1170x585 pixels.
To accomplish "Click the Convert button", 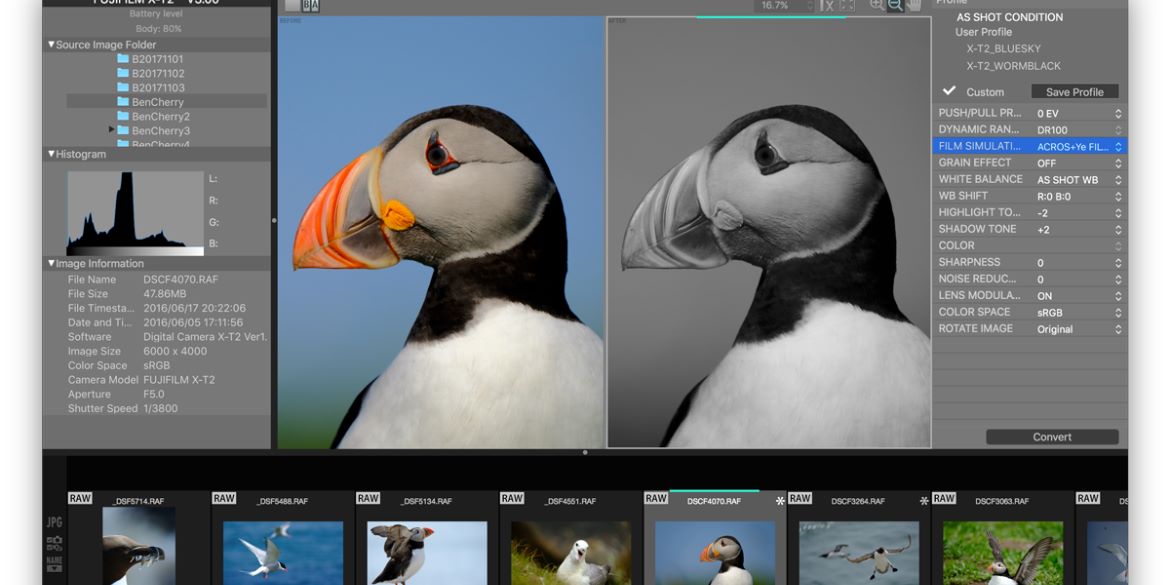I will 1052,437.
